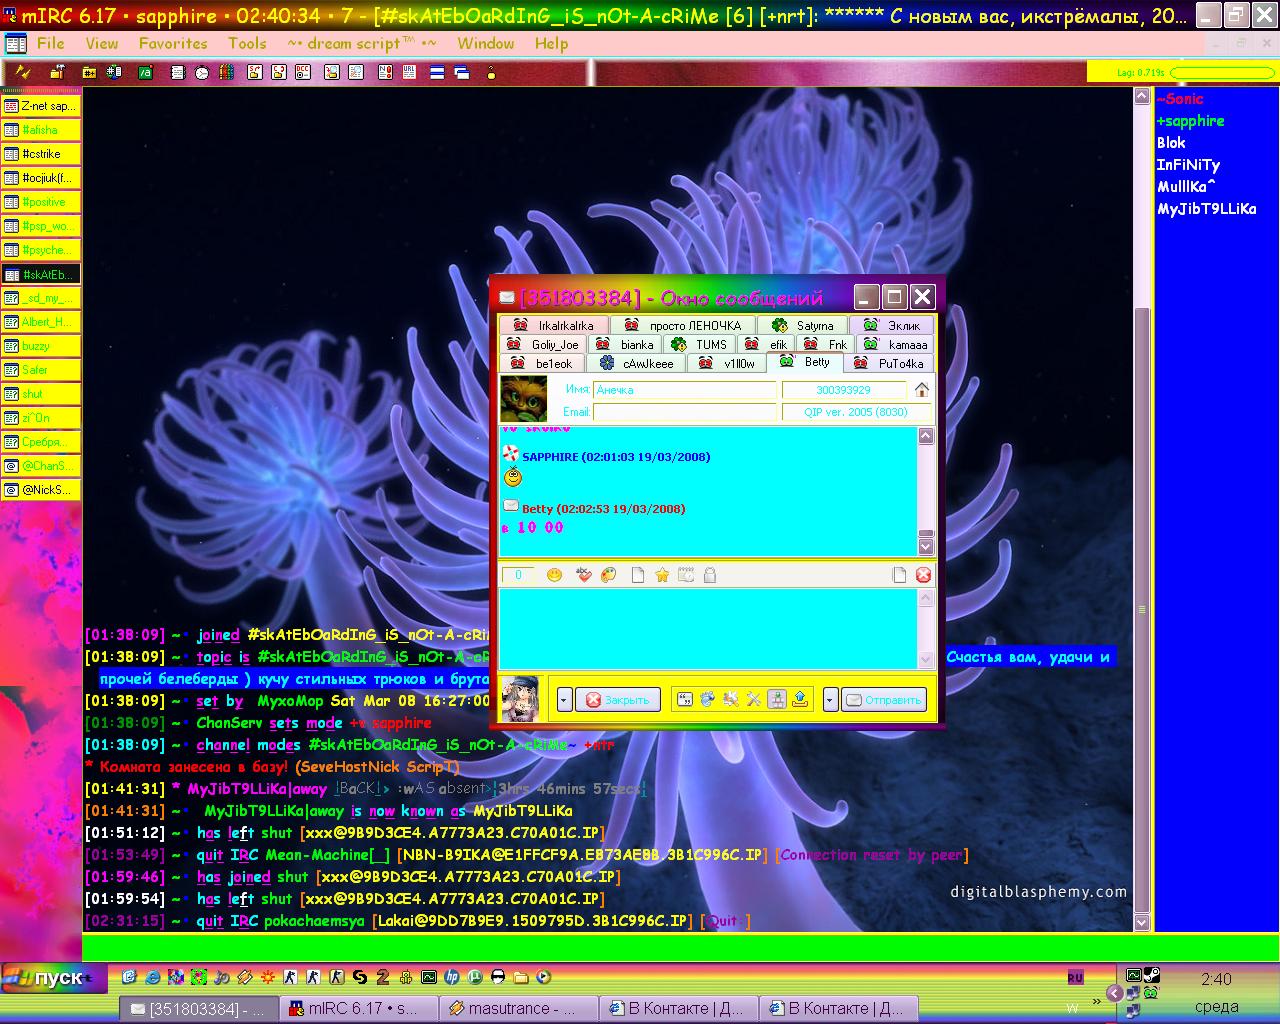Open the Tools menu
This screenshot has height=1024, width=1280.
click(247, 43)
